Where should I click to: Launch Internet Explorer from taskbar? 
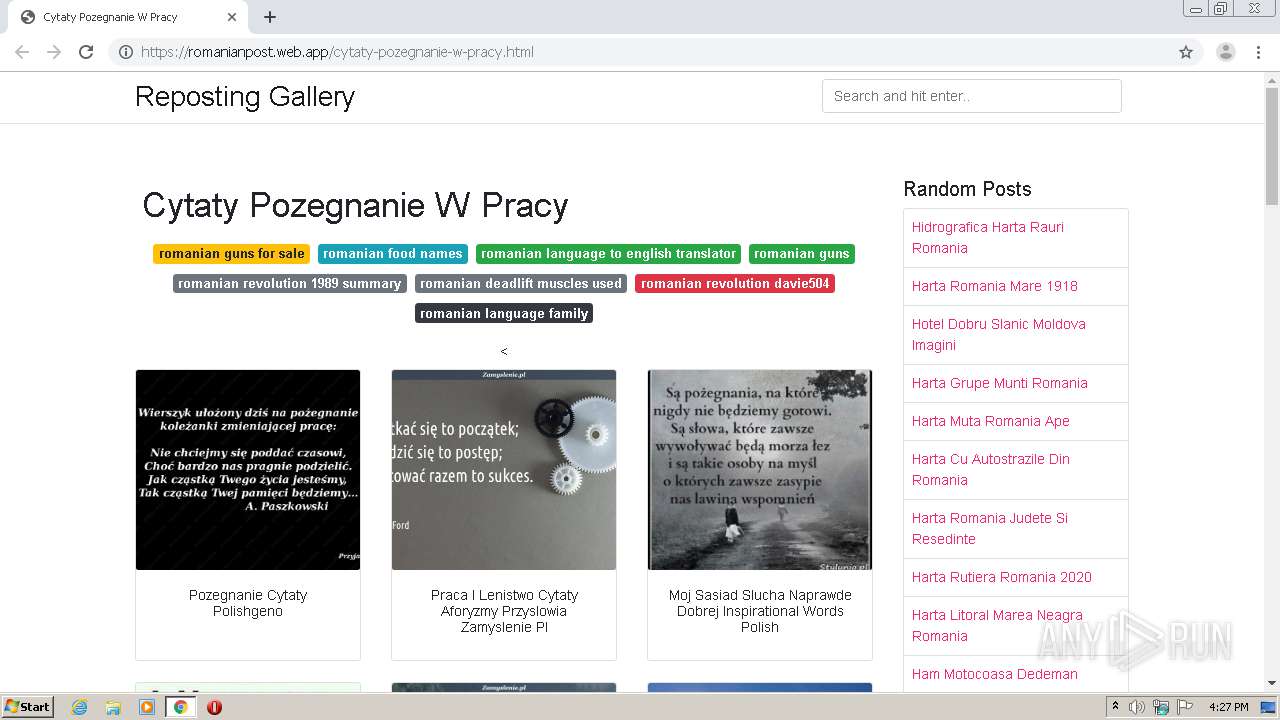pos(79,707)
